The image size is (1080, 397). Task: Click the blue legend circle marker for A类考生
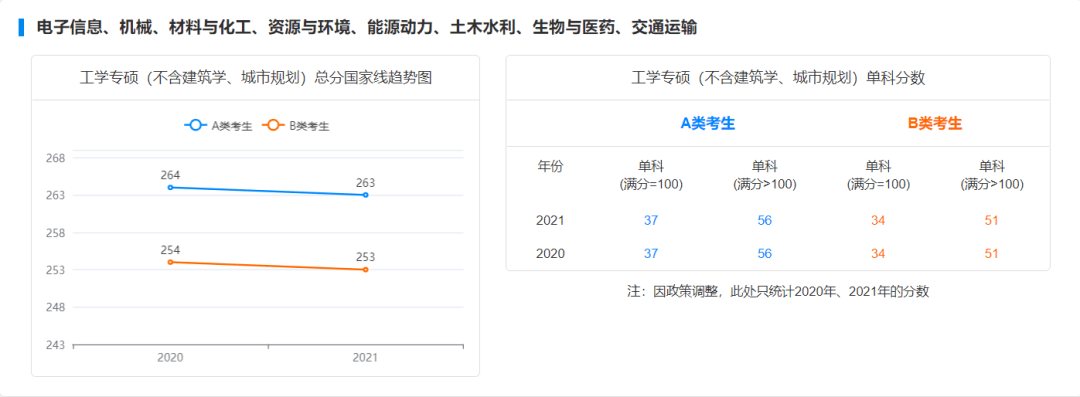tap(196, 125)
